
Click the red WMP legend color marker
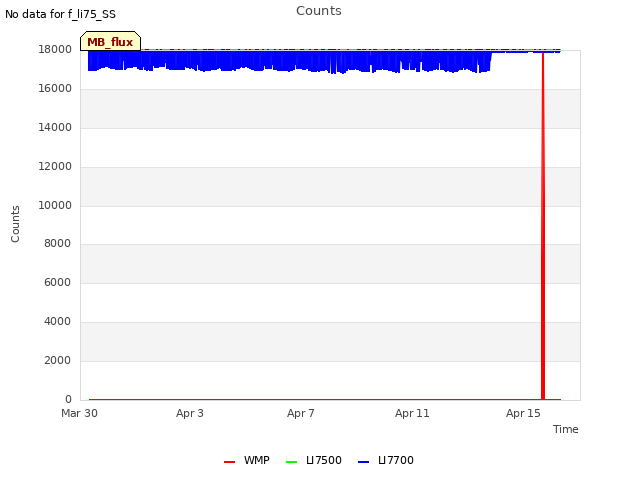(229, 462)
